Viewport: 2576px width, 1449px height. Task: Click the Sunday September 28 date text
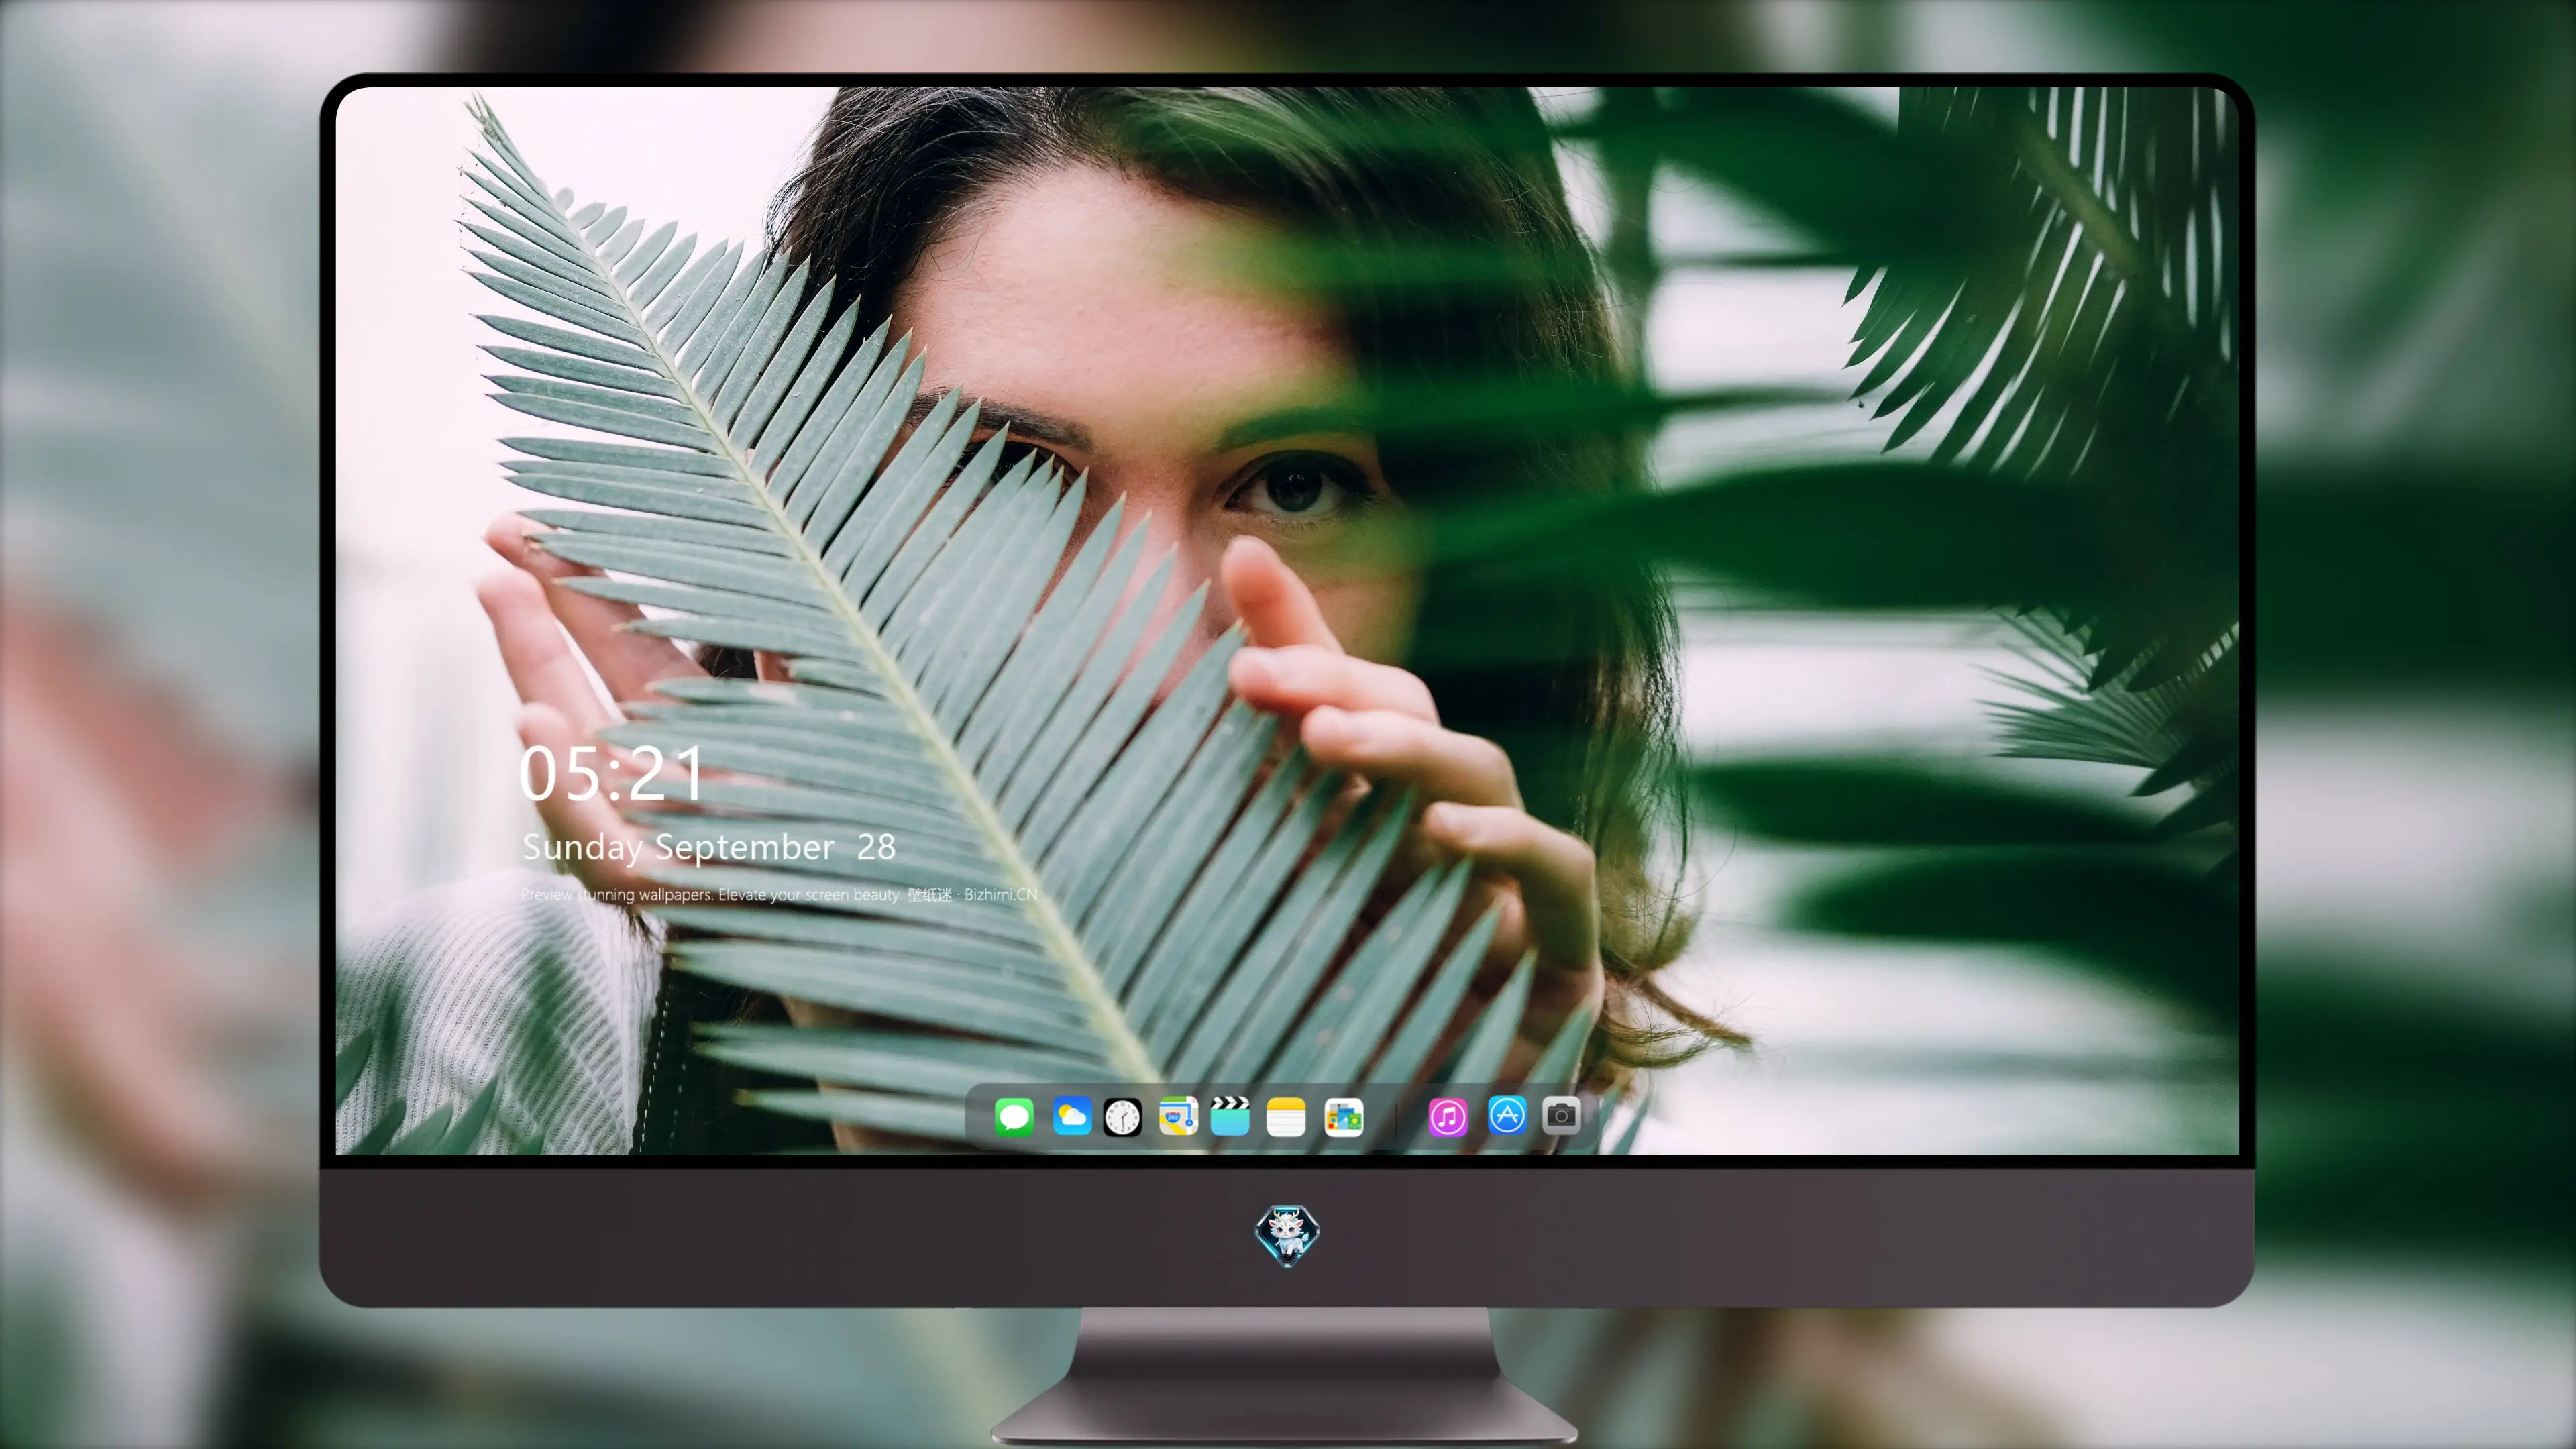tap(708, 847)
